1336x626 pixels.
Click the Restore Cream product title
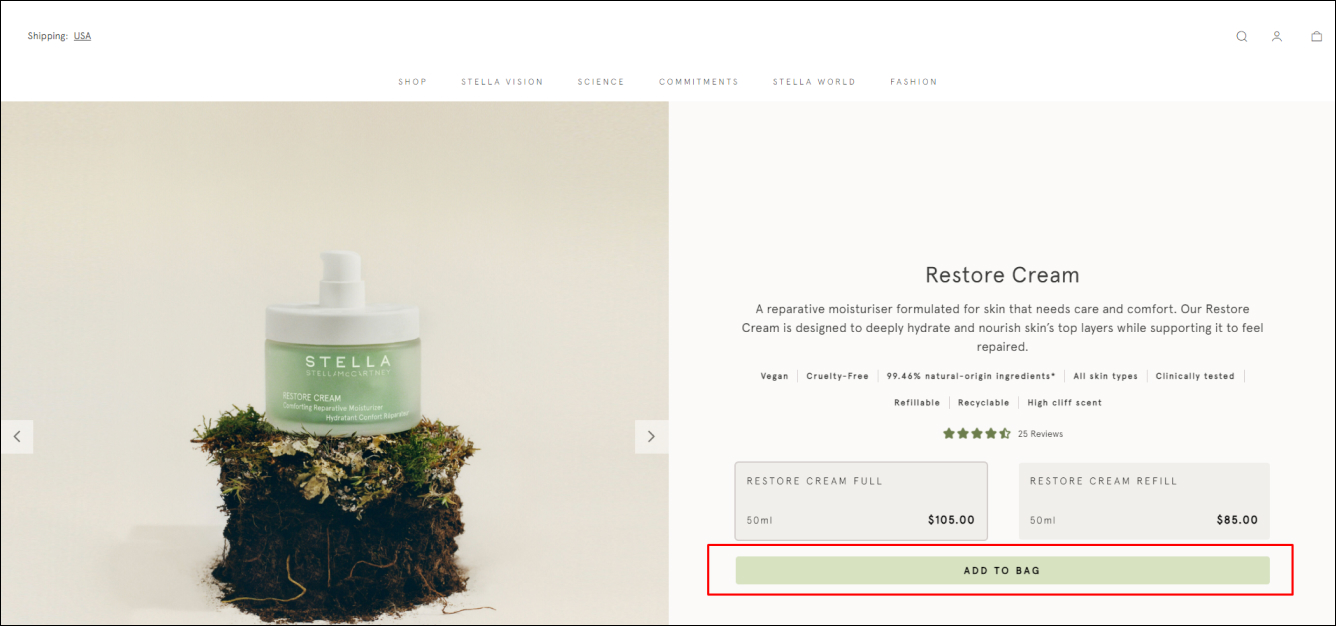point(1002,275)
